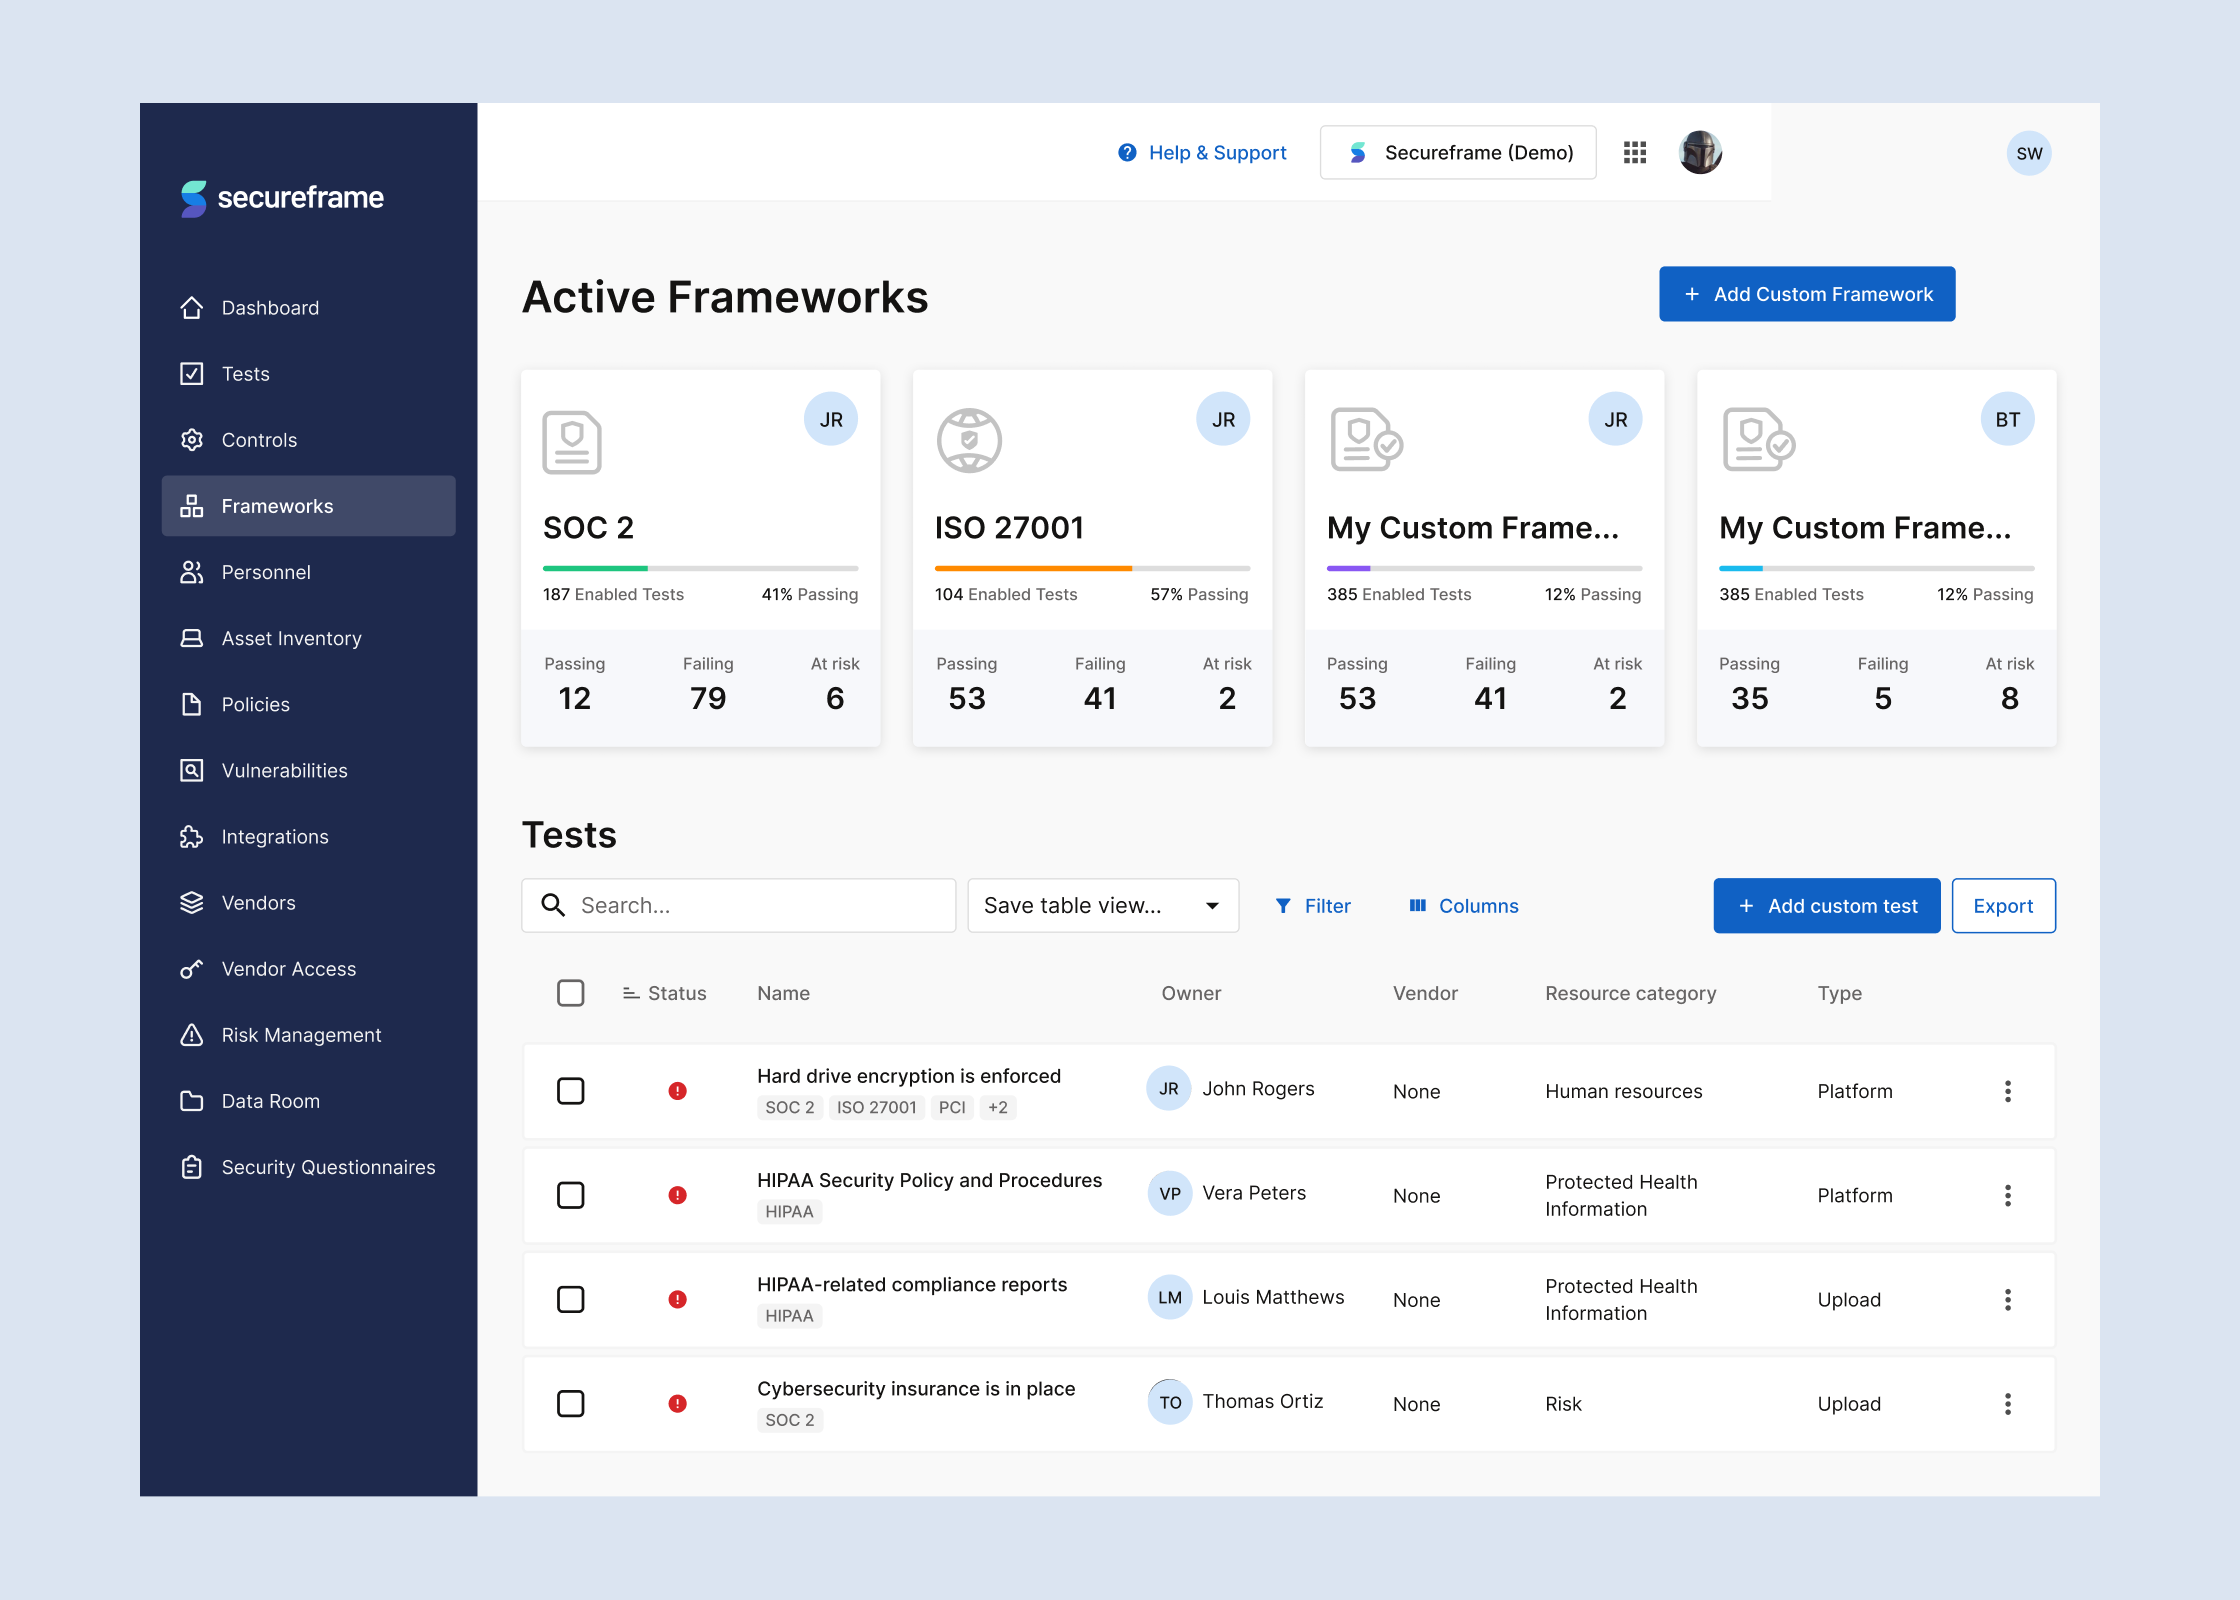2240x1600 pixels.
Task: Click the Add Custom Framework button
Action: (x=1806, y=294)
